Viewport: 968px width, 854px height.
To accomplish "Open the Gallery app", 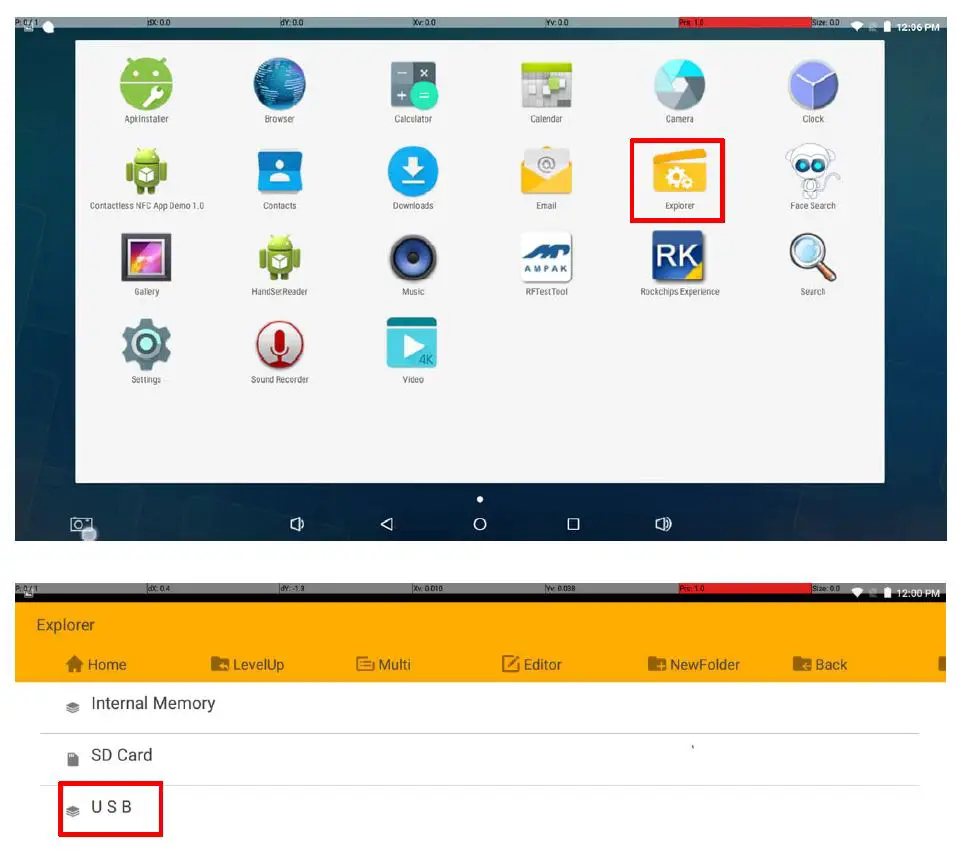I will click(x=146, y=264).
